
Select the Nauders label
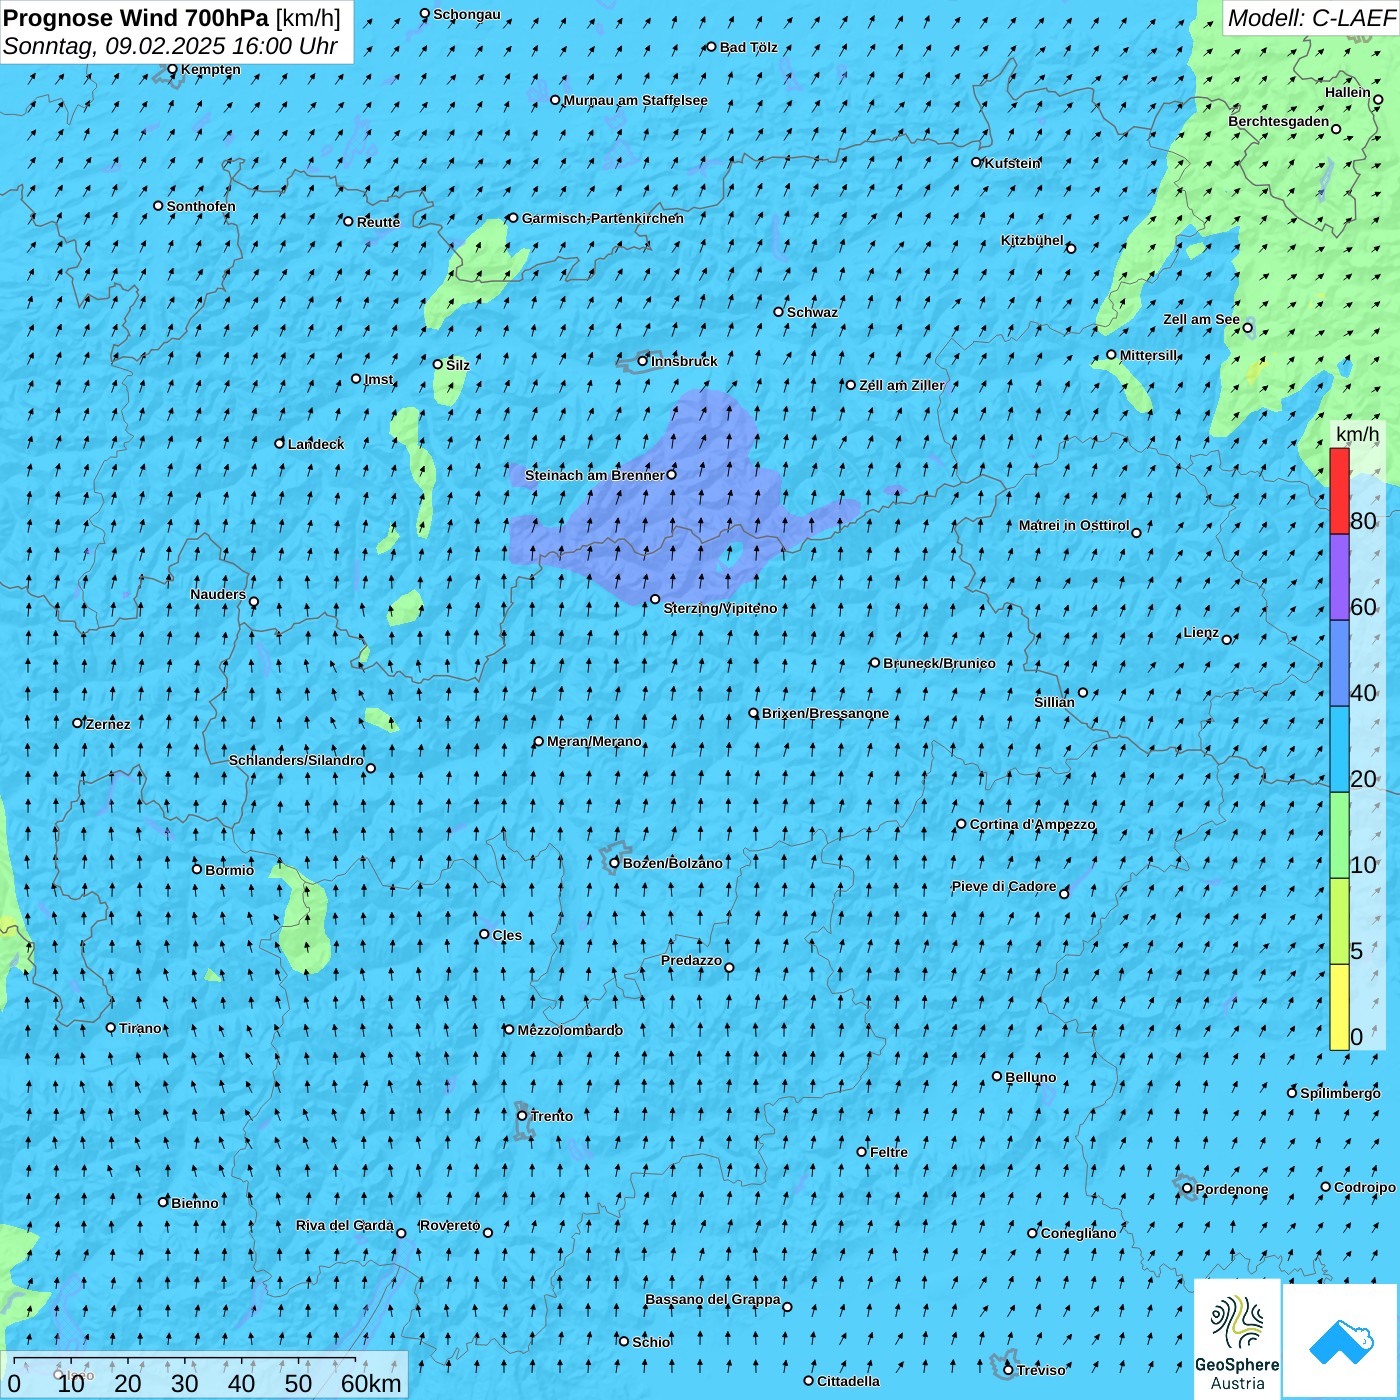pyautogui.click(x=218, y=594)
